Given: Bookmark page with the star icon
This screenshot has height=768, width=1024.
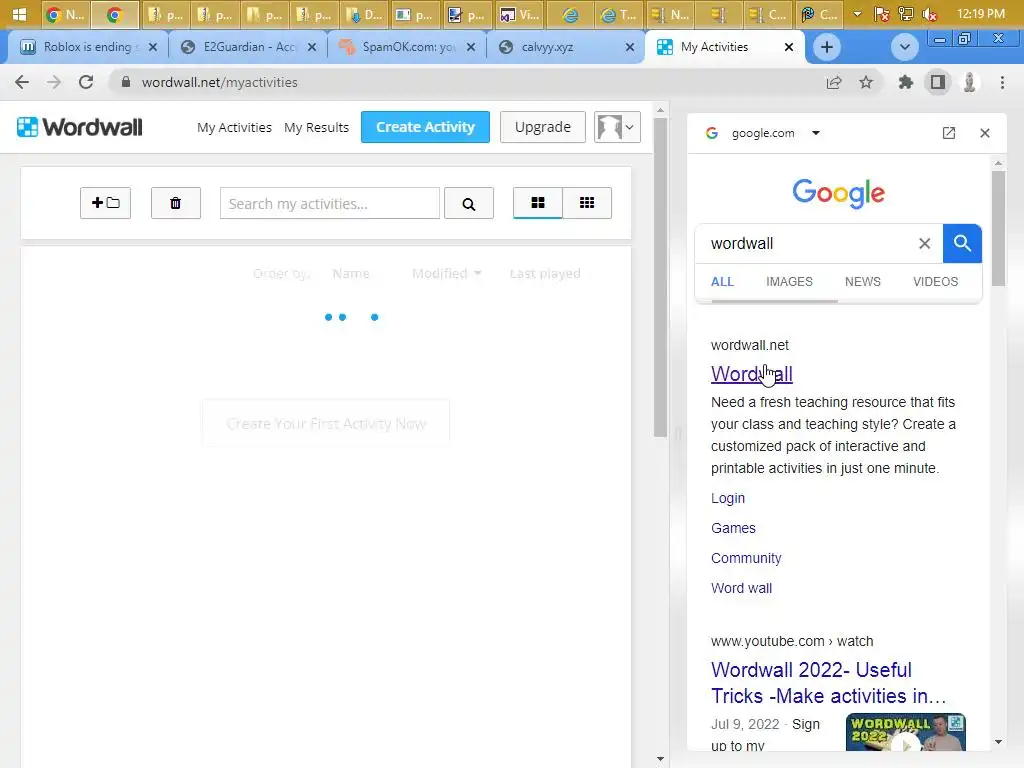Looking at the screenshot, I should click(x=866, y=82).
